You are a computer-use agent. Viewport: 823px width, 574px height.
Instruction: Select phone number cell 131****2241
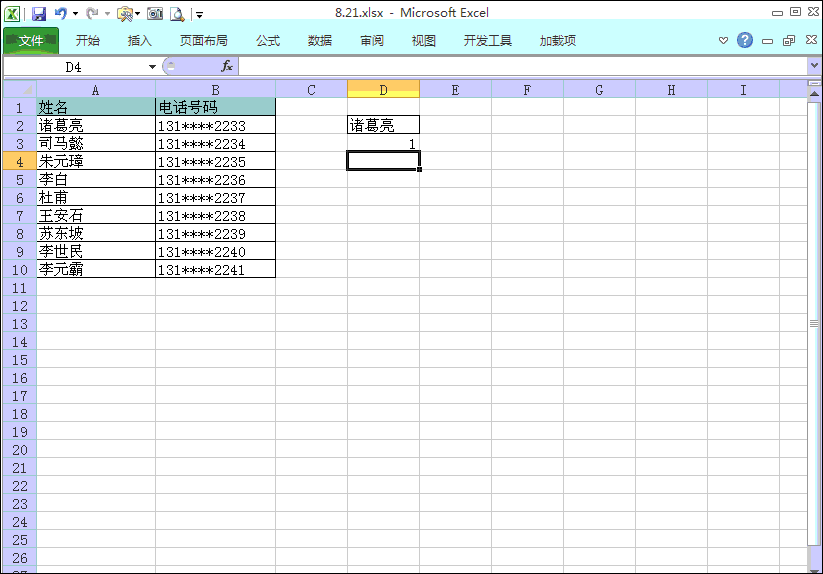click(x=215, y=269)
